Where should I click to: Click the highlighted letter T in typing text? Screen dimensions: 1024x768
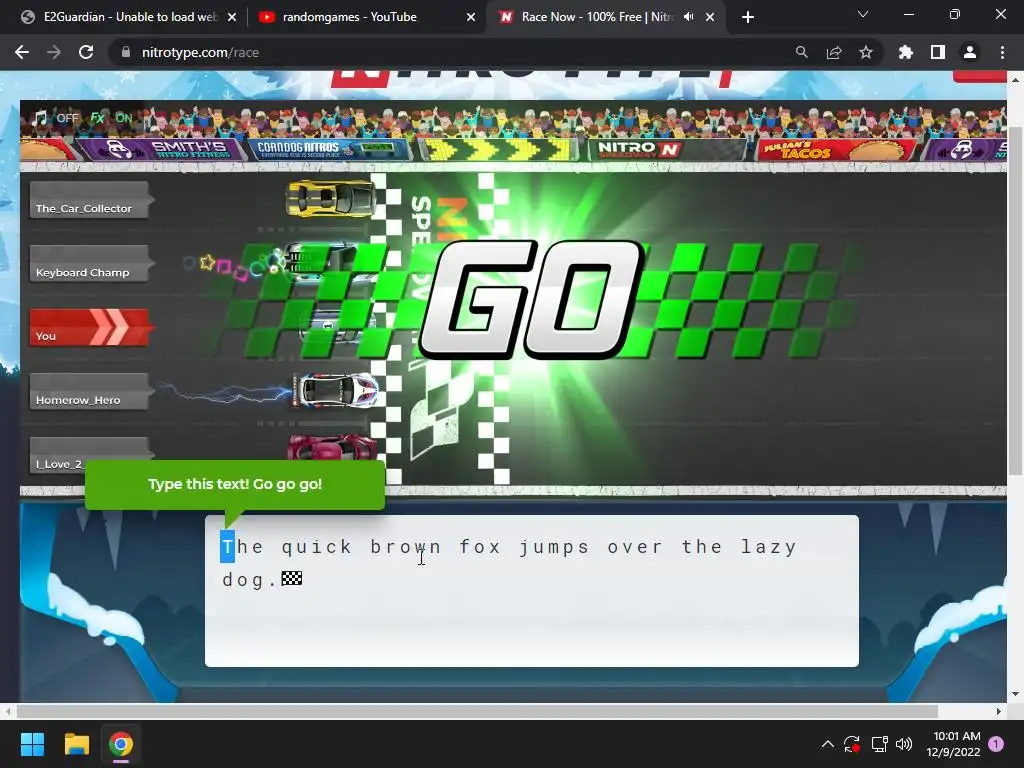tap(227, 547)
